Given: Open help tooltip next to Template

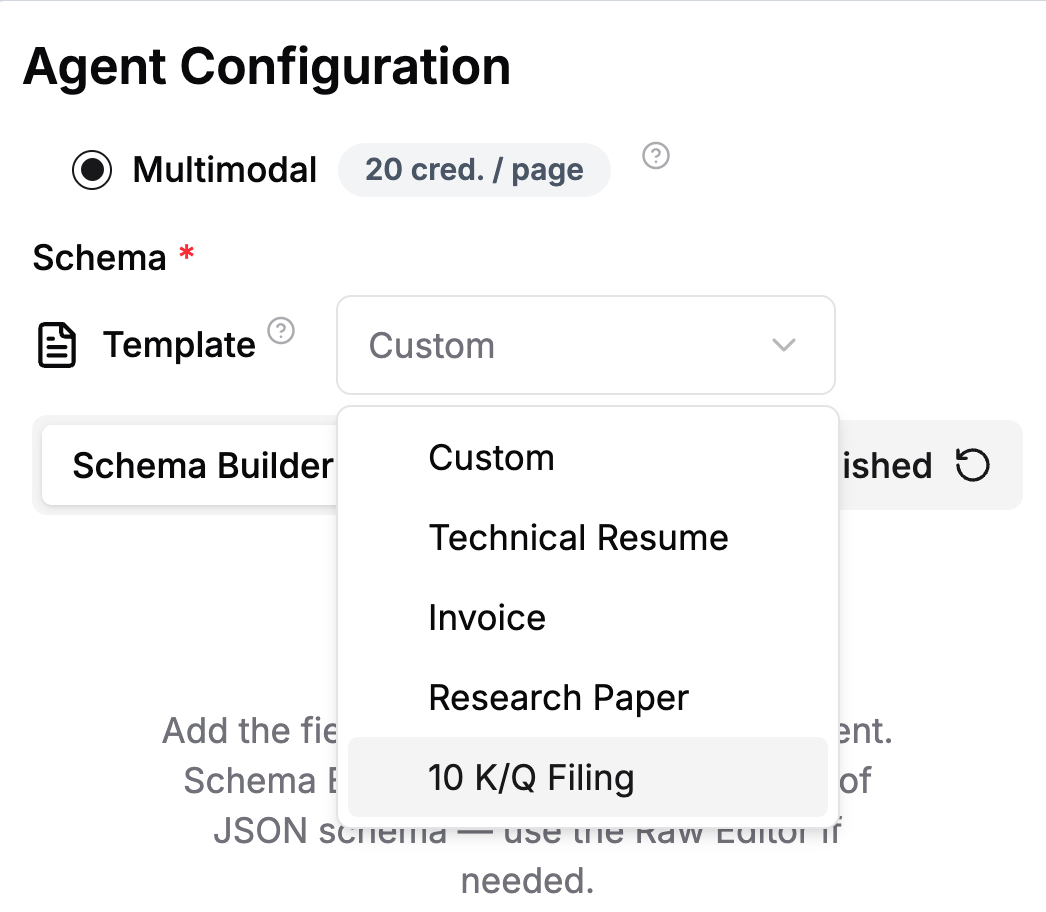Looking at the screenshot, I should (x=281, y=330).
